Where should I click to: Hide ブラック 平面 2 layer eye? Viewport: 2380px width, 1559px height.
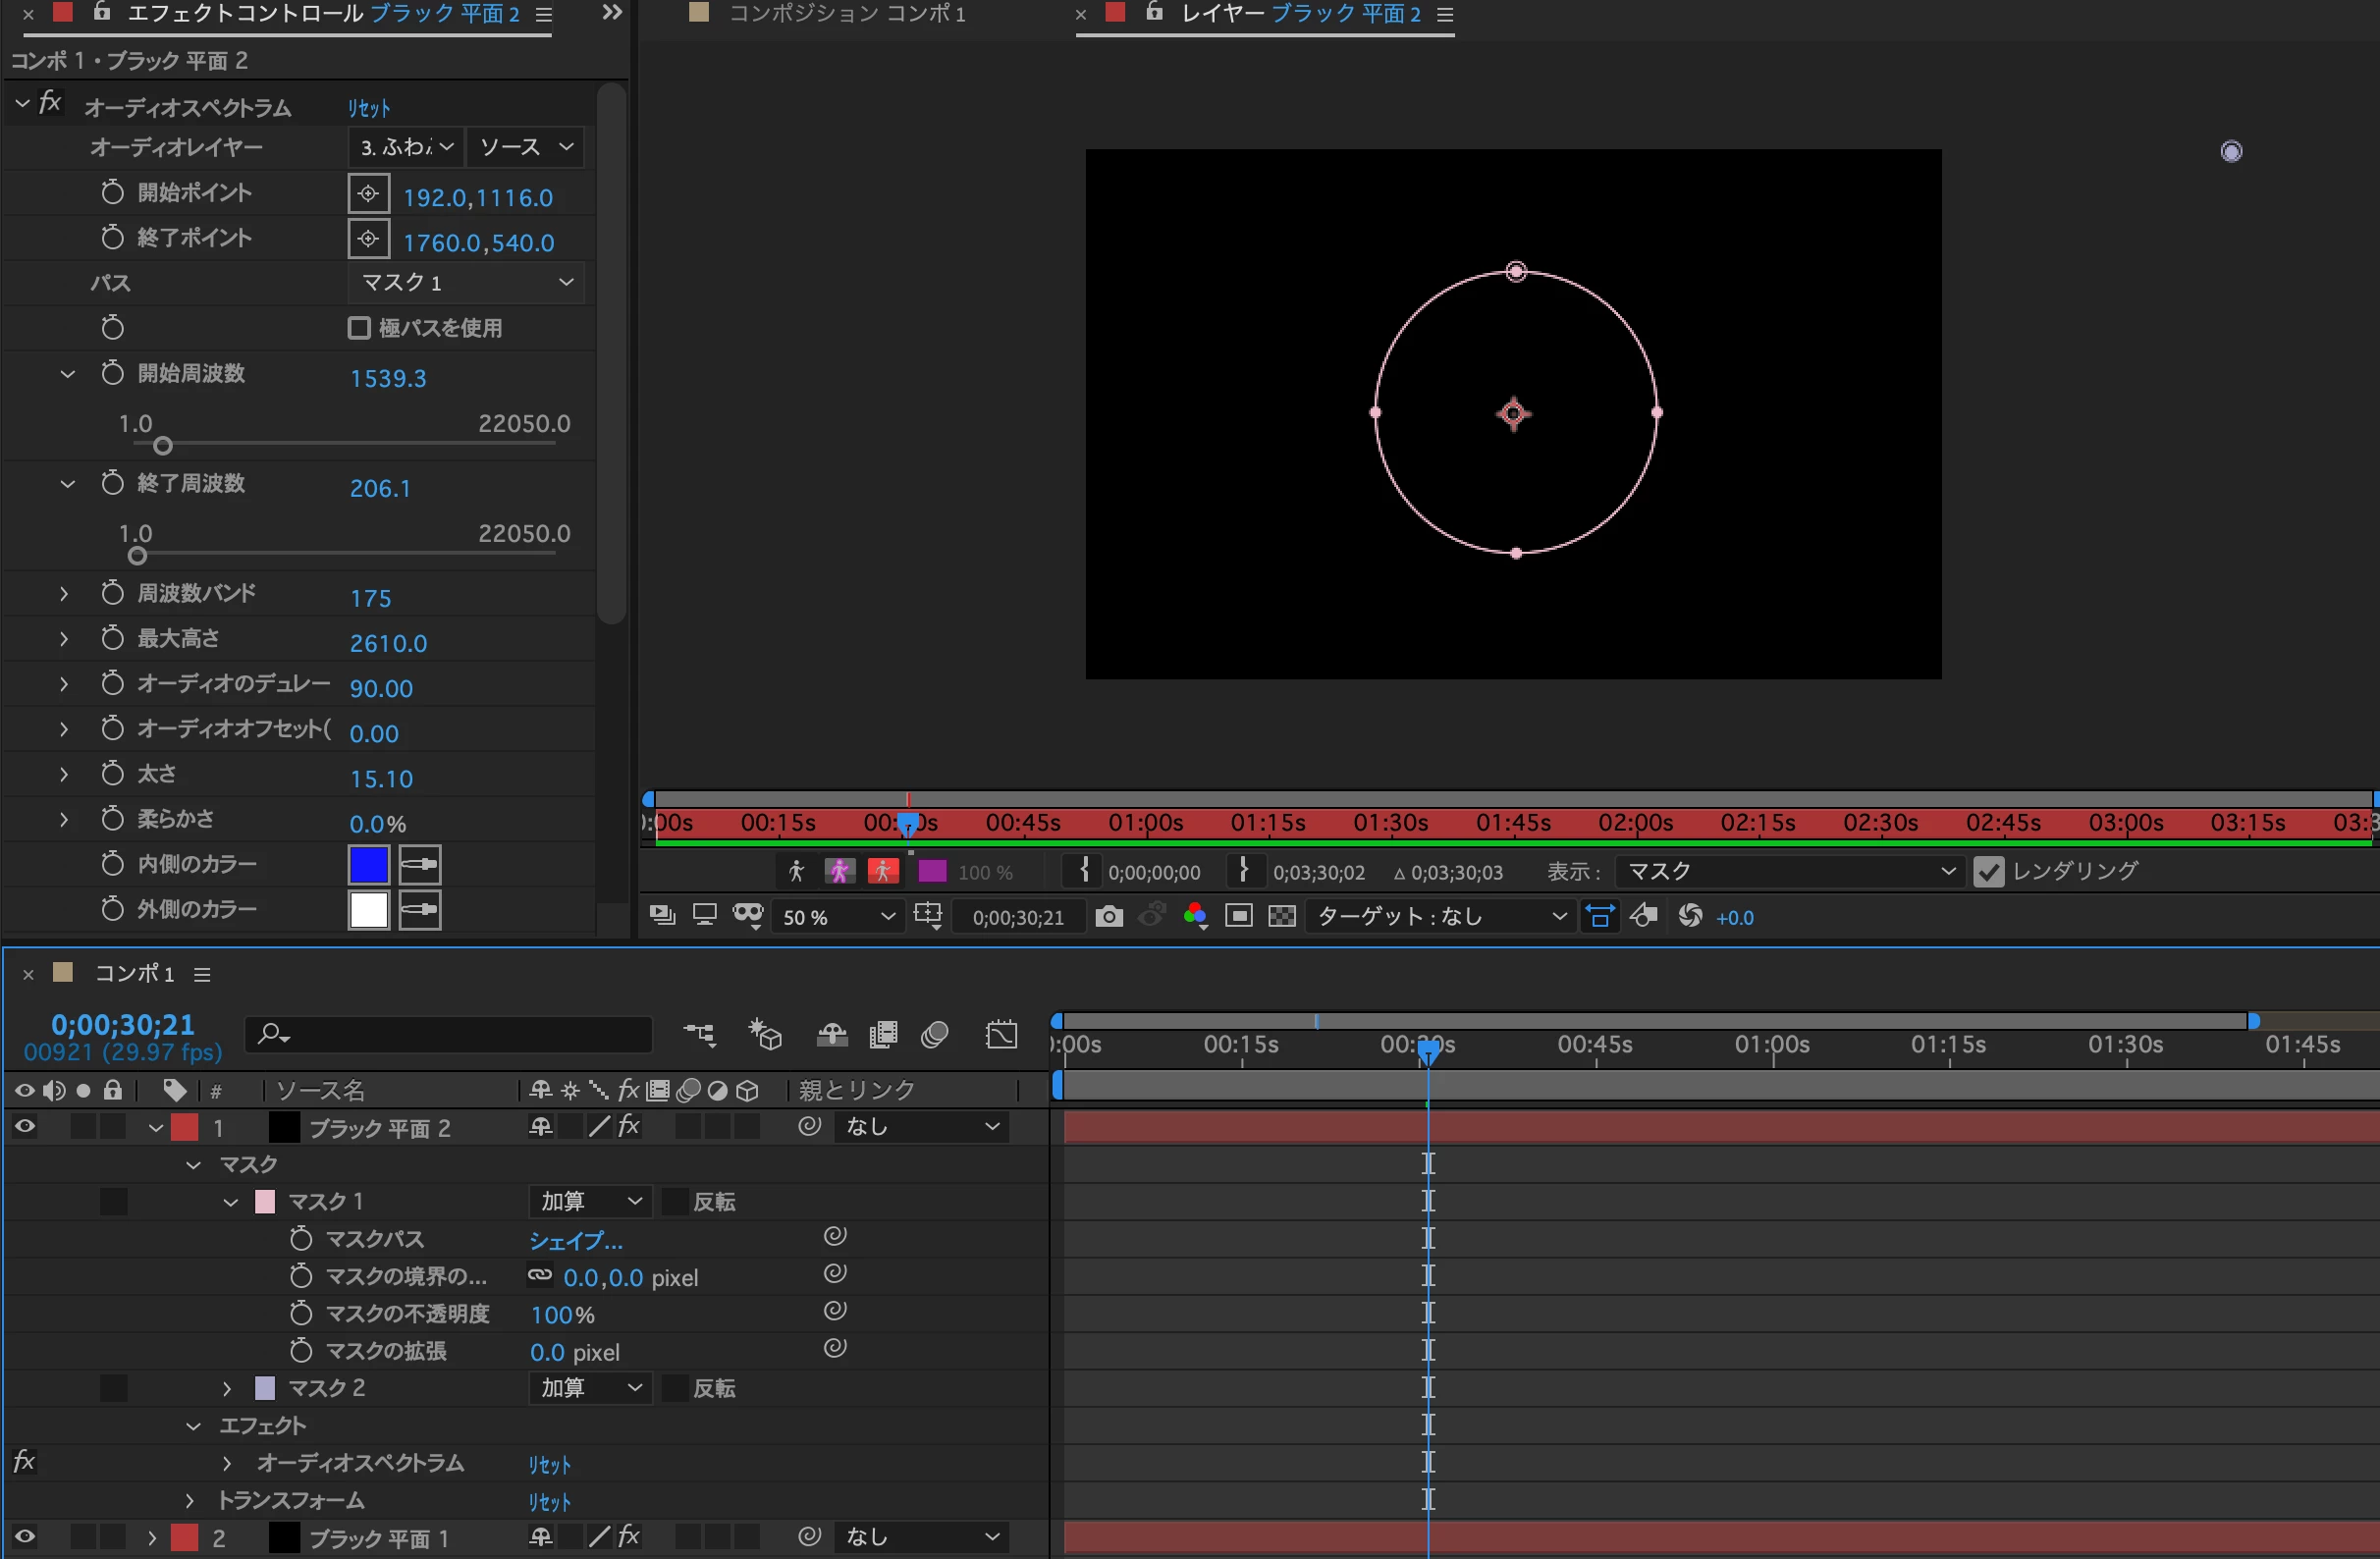click(25, 1127)
